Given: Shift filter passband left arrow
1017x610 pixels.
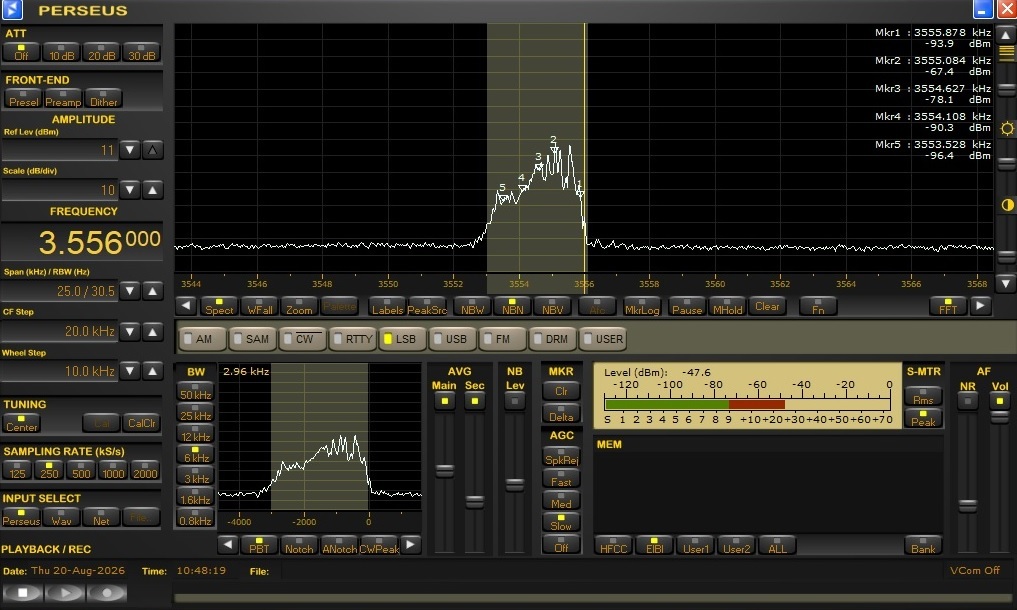Looking at the screenshot, I should (x=227, y=544).
